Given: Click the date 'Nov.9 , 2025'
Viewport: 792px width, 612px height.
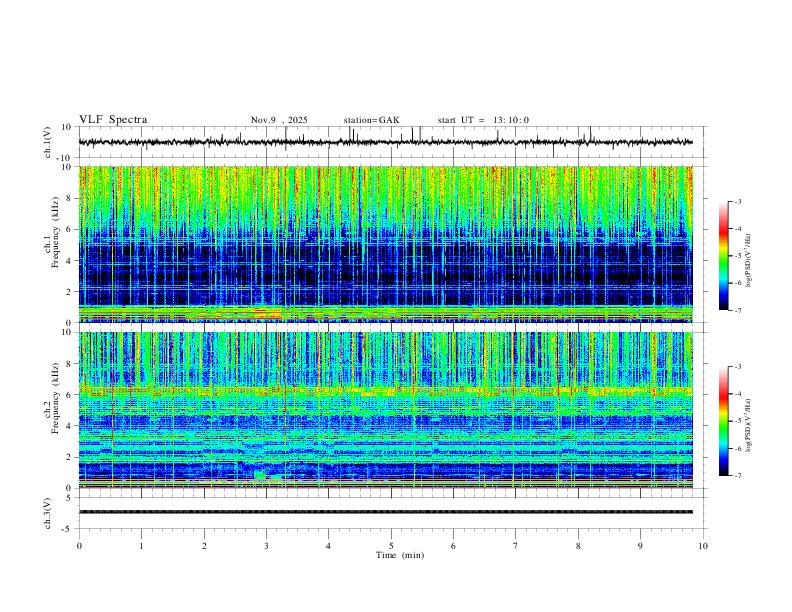Looking at the screenshot, I should tap(279, 120).
